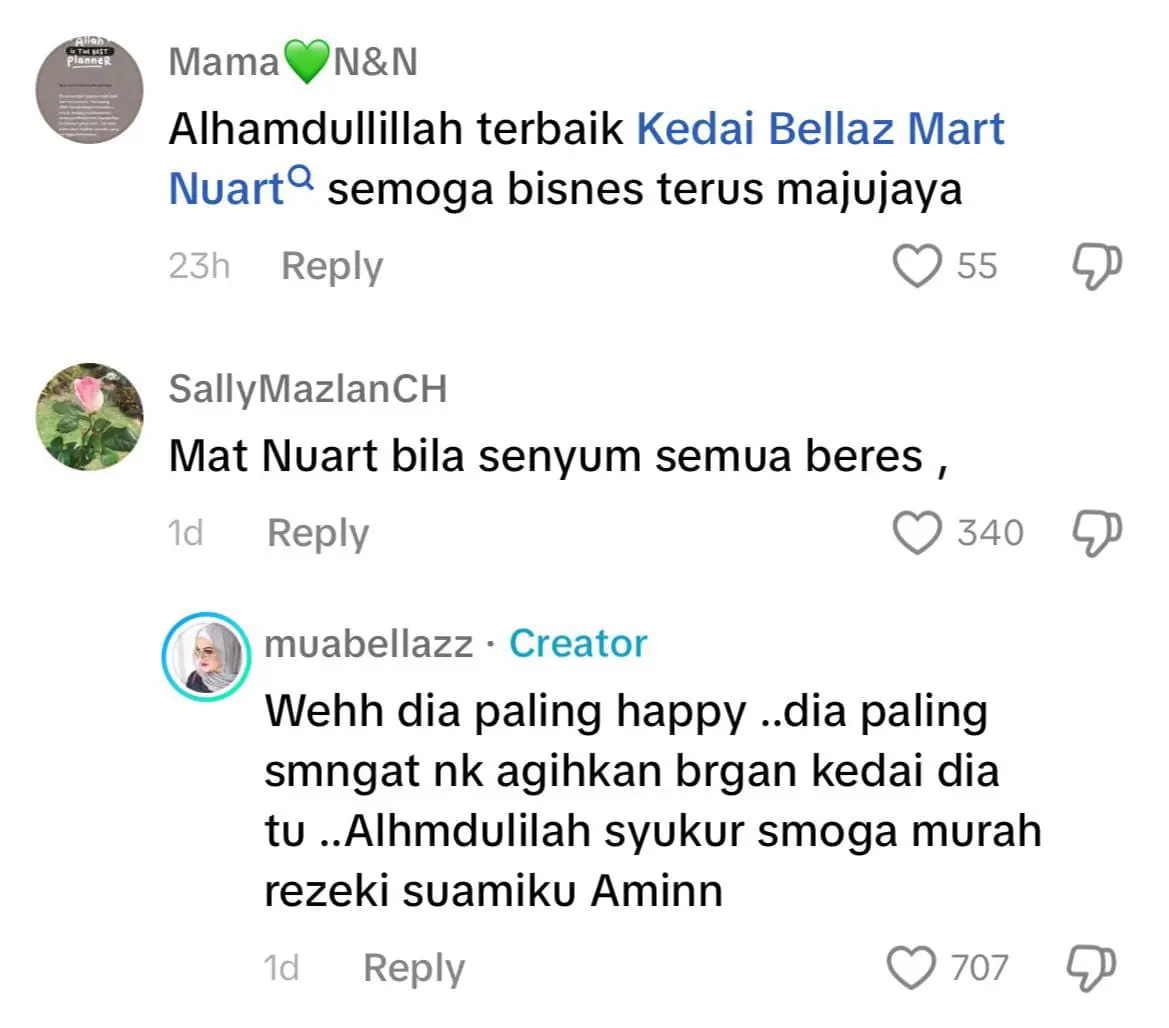1169x1028 pixels.
Task: Open muabellazz username
Action: coord(368,644)
